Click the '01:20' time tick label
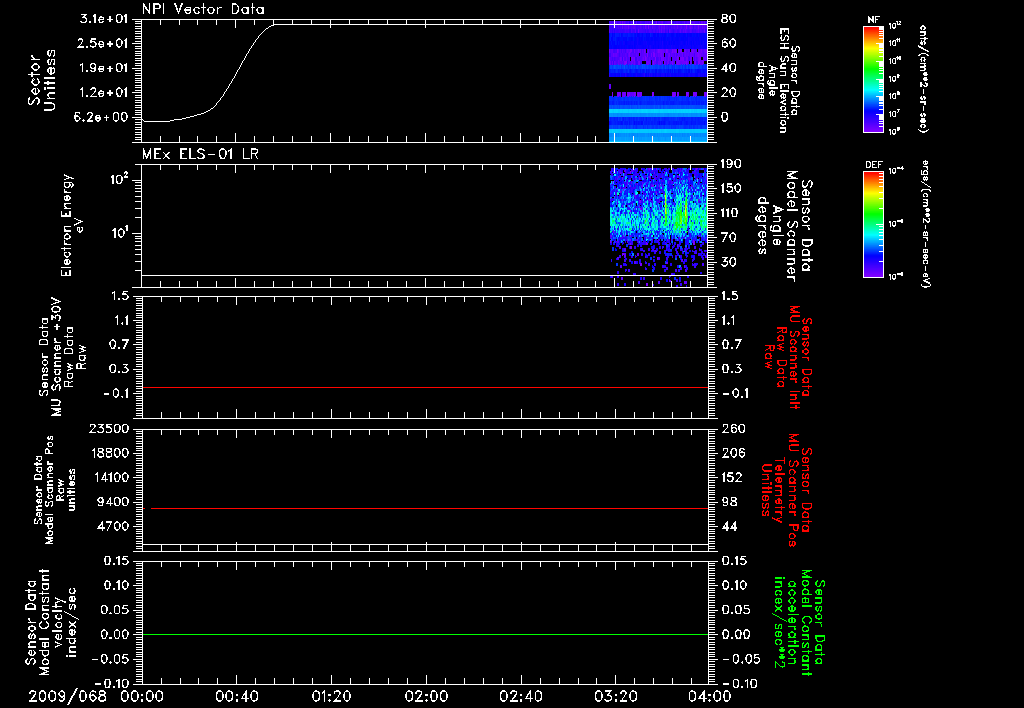 331,696
